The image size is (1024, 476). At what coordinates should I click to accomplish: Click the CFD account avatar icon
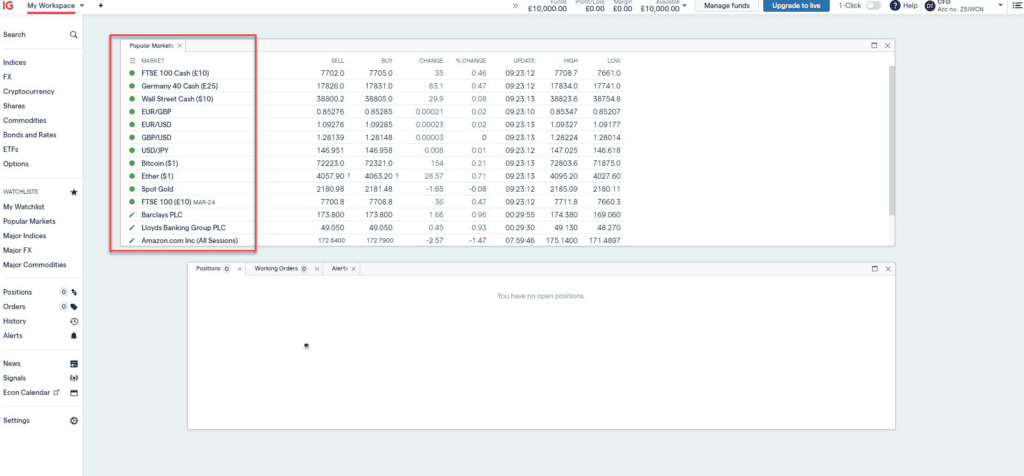929,6
